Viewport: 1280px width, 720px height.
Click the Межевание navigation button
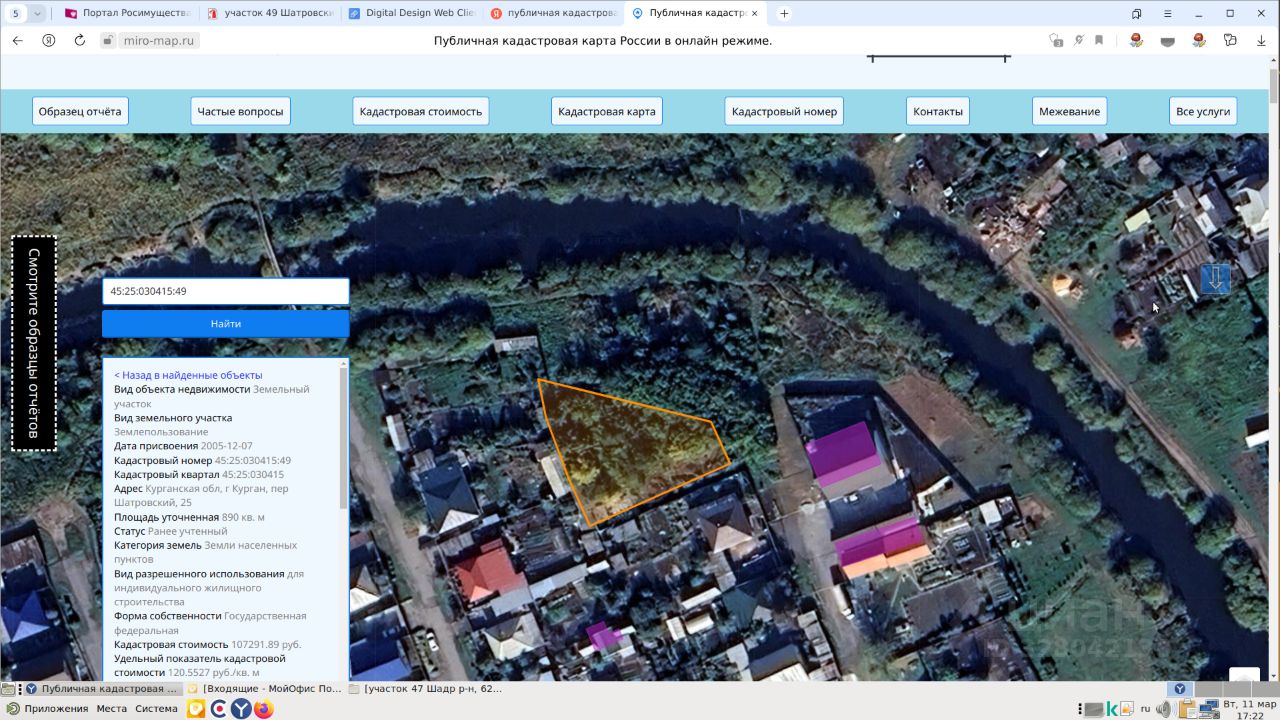pyautogui.click(x=1069, y=111)
